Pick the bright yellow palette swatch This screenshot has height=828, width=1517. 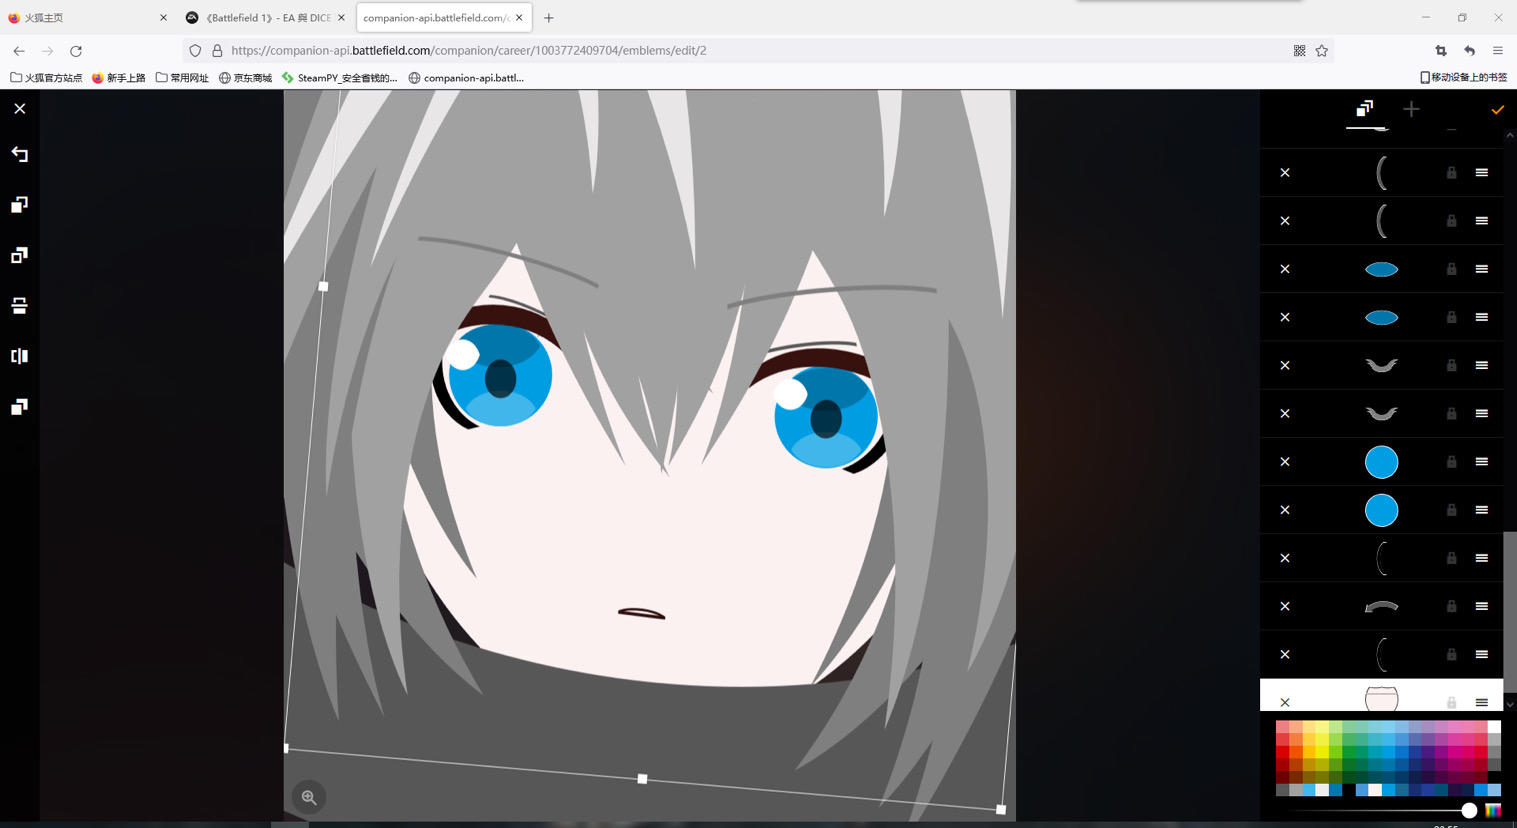pyautogui.click(x=1322, y=752)
